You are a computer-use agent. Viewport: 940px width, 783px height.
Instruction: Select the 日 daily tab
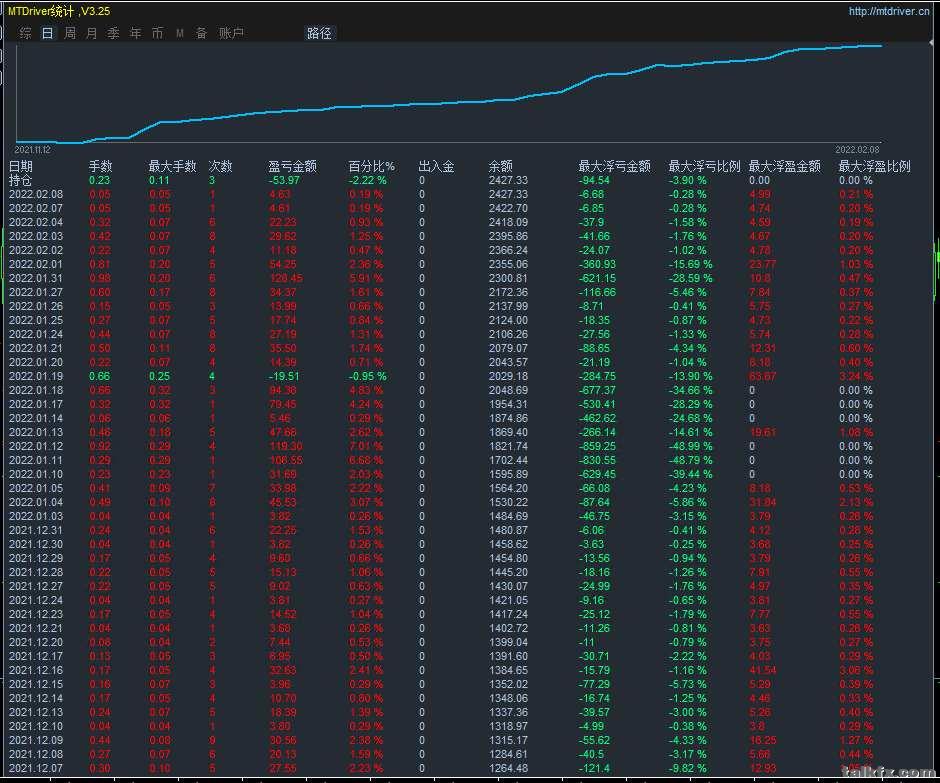[47, 33]
